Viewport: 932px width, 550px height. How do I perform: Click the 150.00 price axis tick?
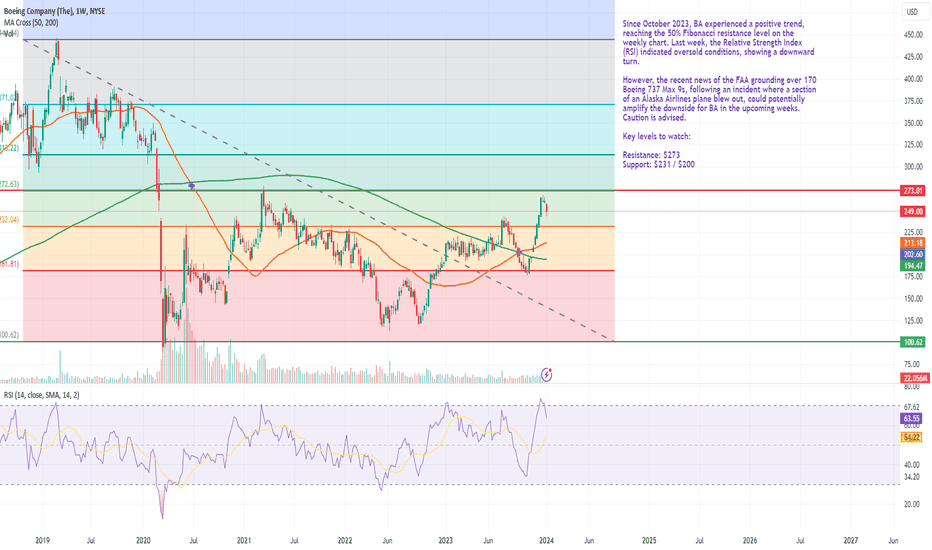pyautogui.click(x=913, y=298)
